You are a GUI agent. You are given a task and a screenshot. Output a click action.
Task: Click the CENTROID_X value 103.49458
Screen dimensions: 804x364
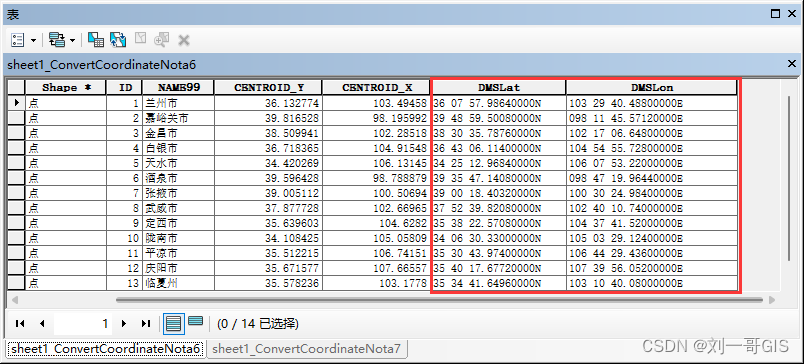coord(376,103)
